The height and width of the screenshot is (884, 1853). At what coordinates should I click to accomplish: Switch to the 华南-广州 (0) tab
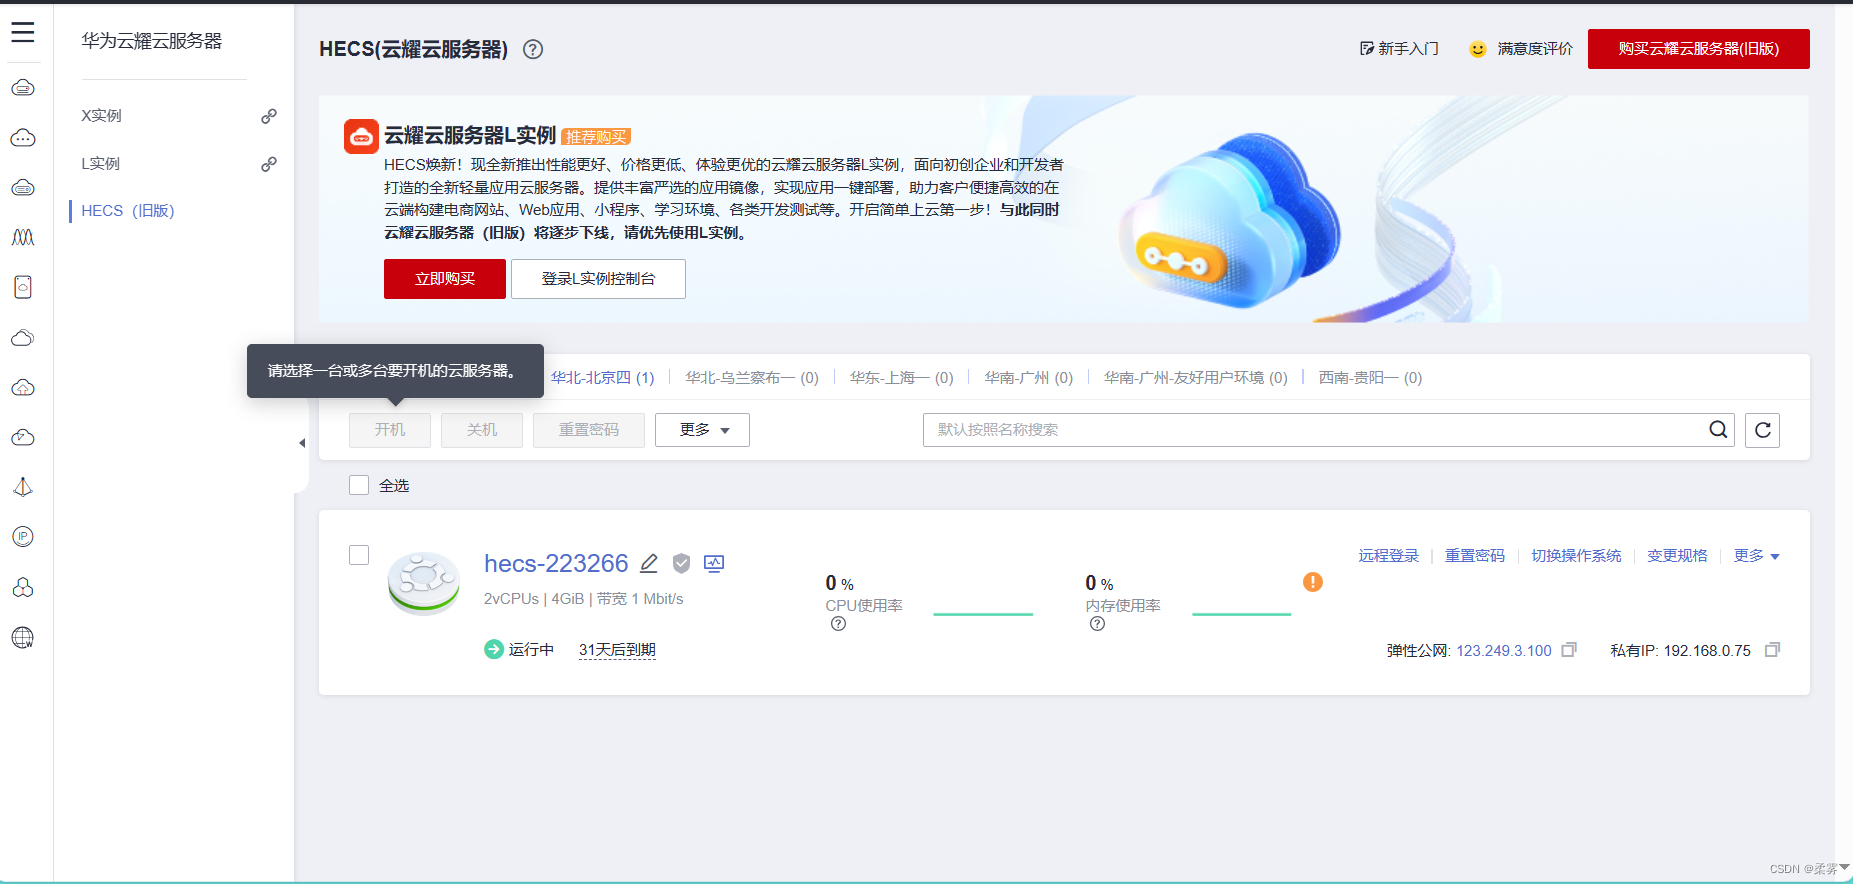[1029, 378]
